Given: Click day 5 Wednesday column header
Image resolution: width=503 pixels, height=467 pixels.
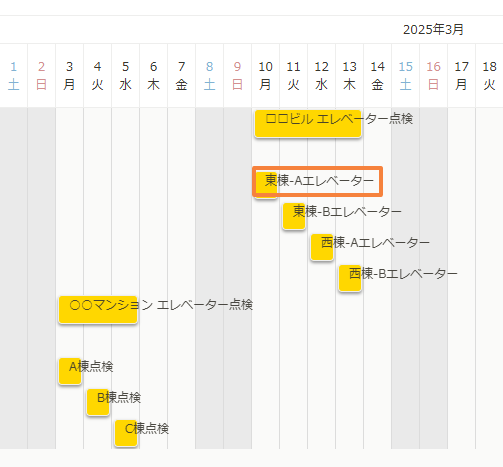Looking at the screenshot, I should (x=125, y=75).
